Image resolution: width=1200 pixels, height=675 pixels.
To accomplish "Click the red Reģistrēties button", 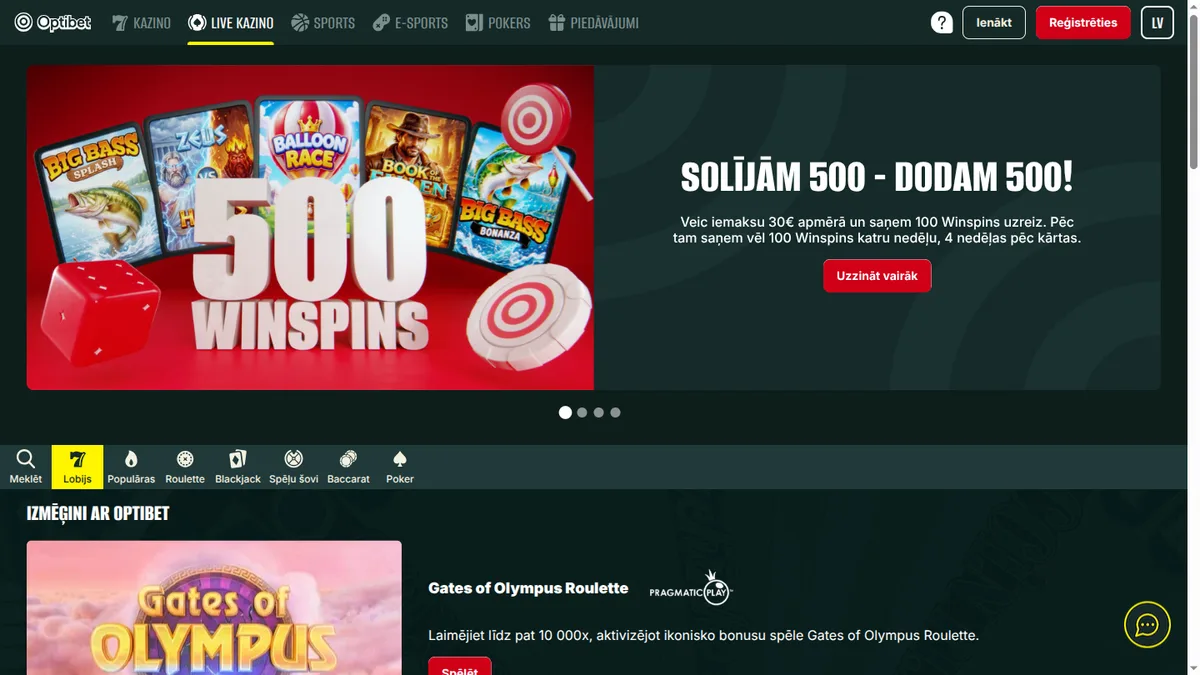I will coord(1083,22).
